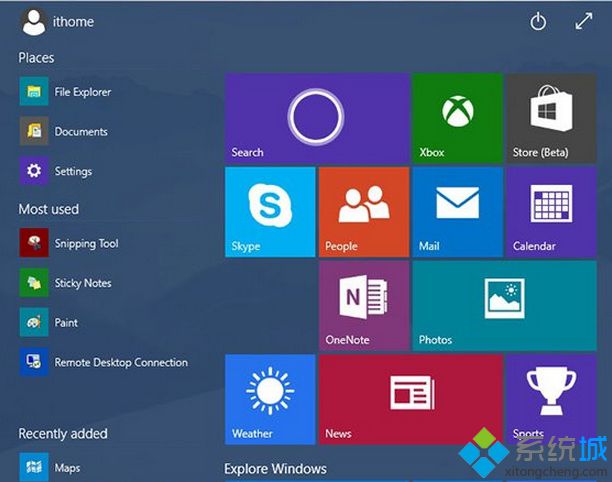Click the Explore Windows group heading
This screenshot has width=612, height=482.
(x=275, y=468)
